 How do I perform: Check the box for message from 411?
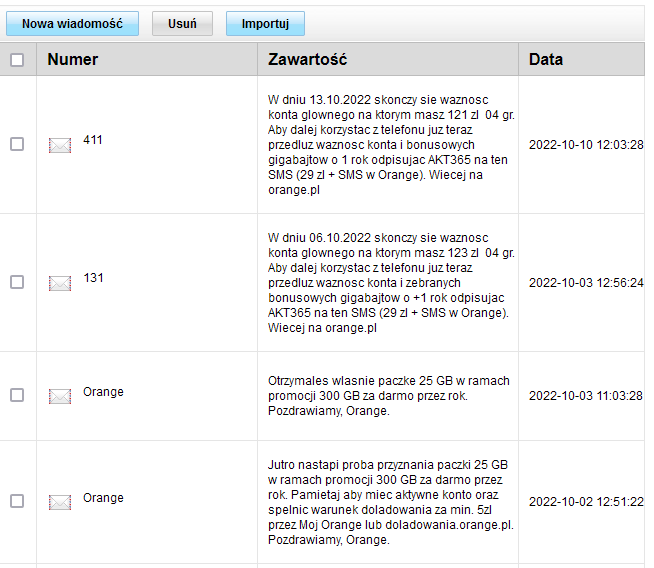17,144
